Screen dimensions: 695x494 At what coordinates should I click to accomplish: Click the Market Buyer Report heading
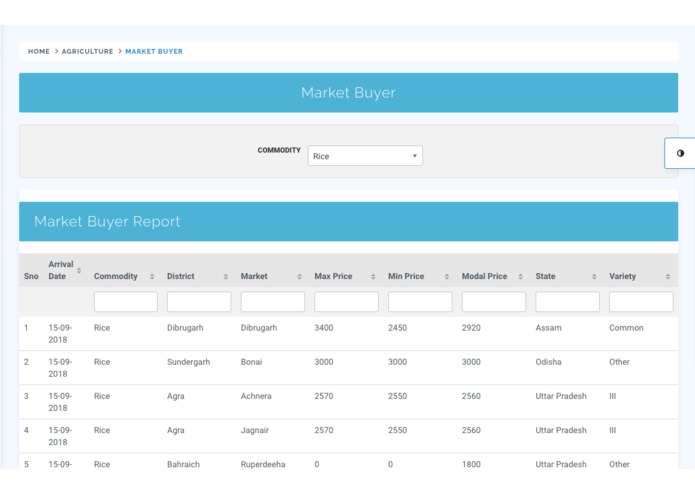[107, 222]
